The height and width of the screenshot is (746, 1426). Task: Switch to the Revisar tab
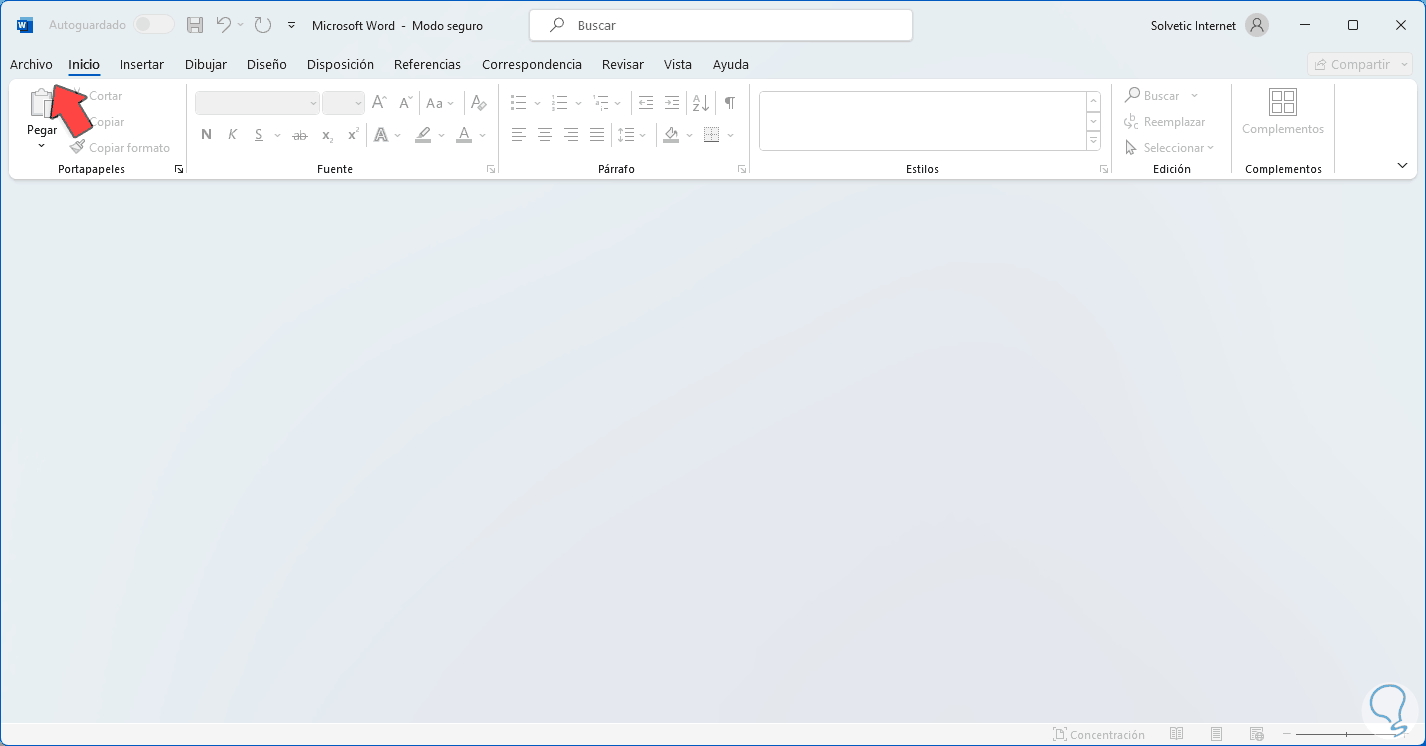point(623,64)
